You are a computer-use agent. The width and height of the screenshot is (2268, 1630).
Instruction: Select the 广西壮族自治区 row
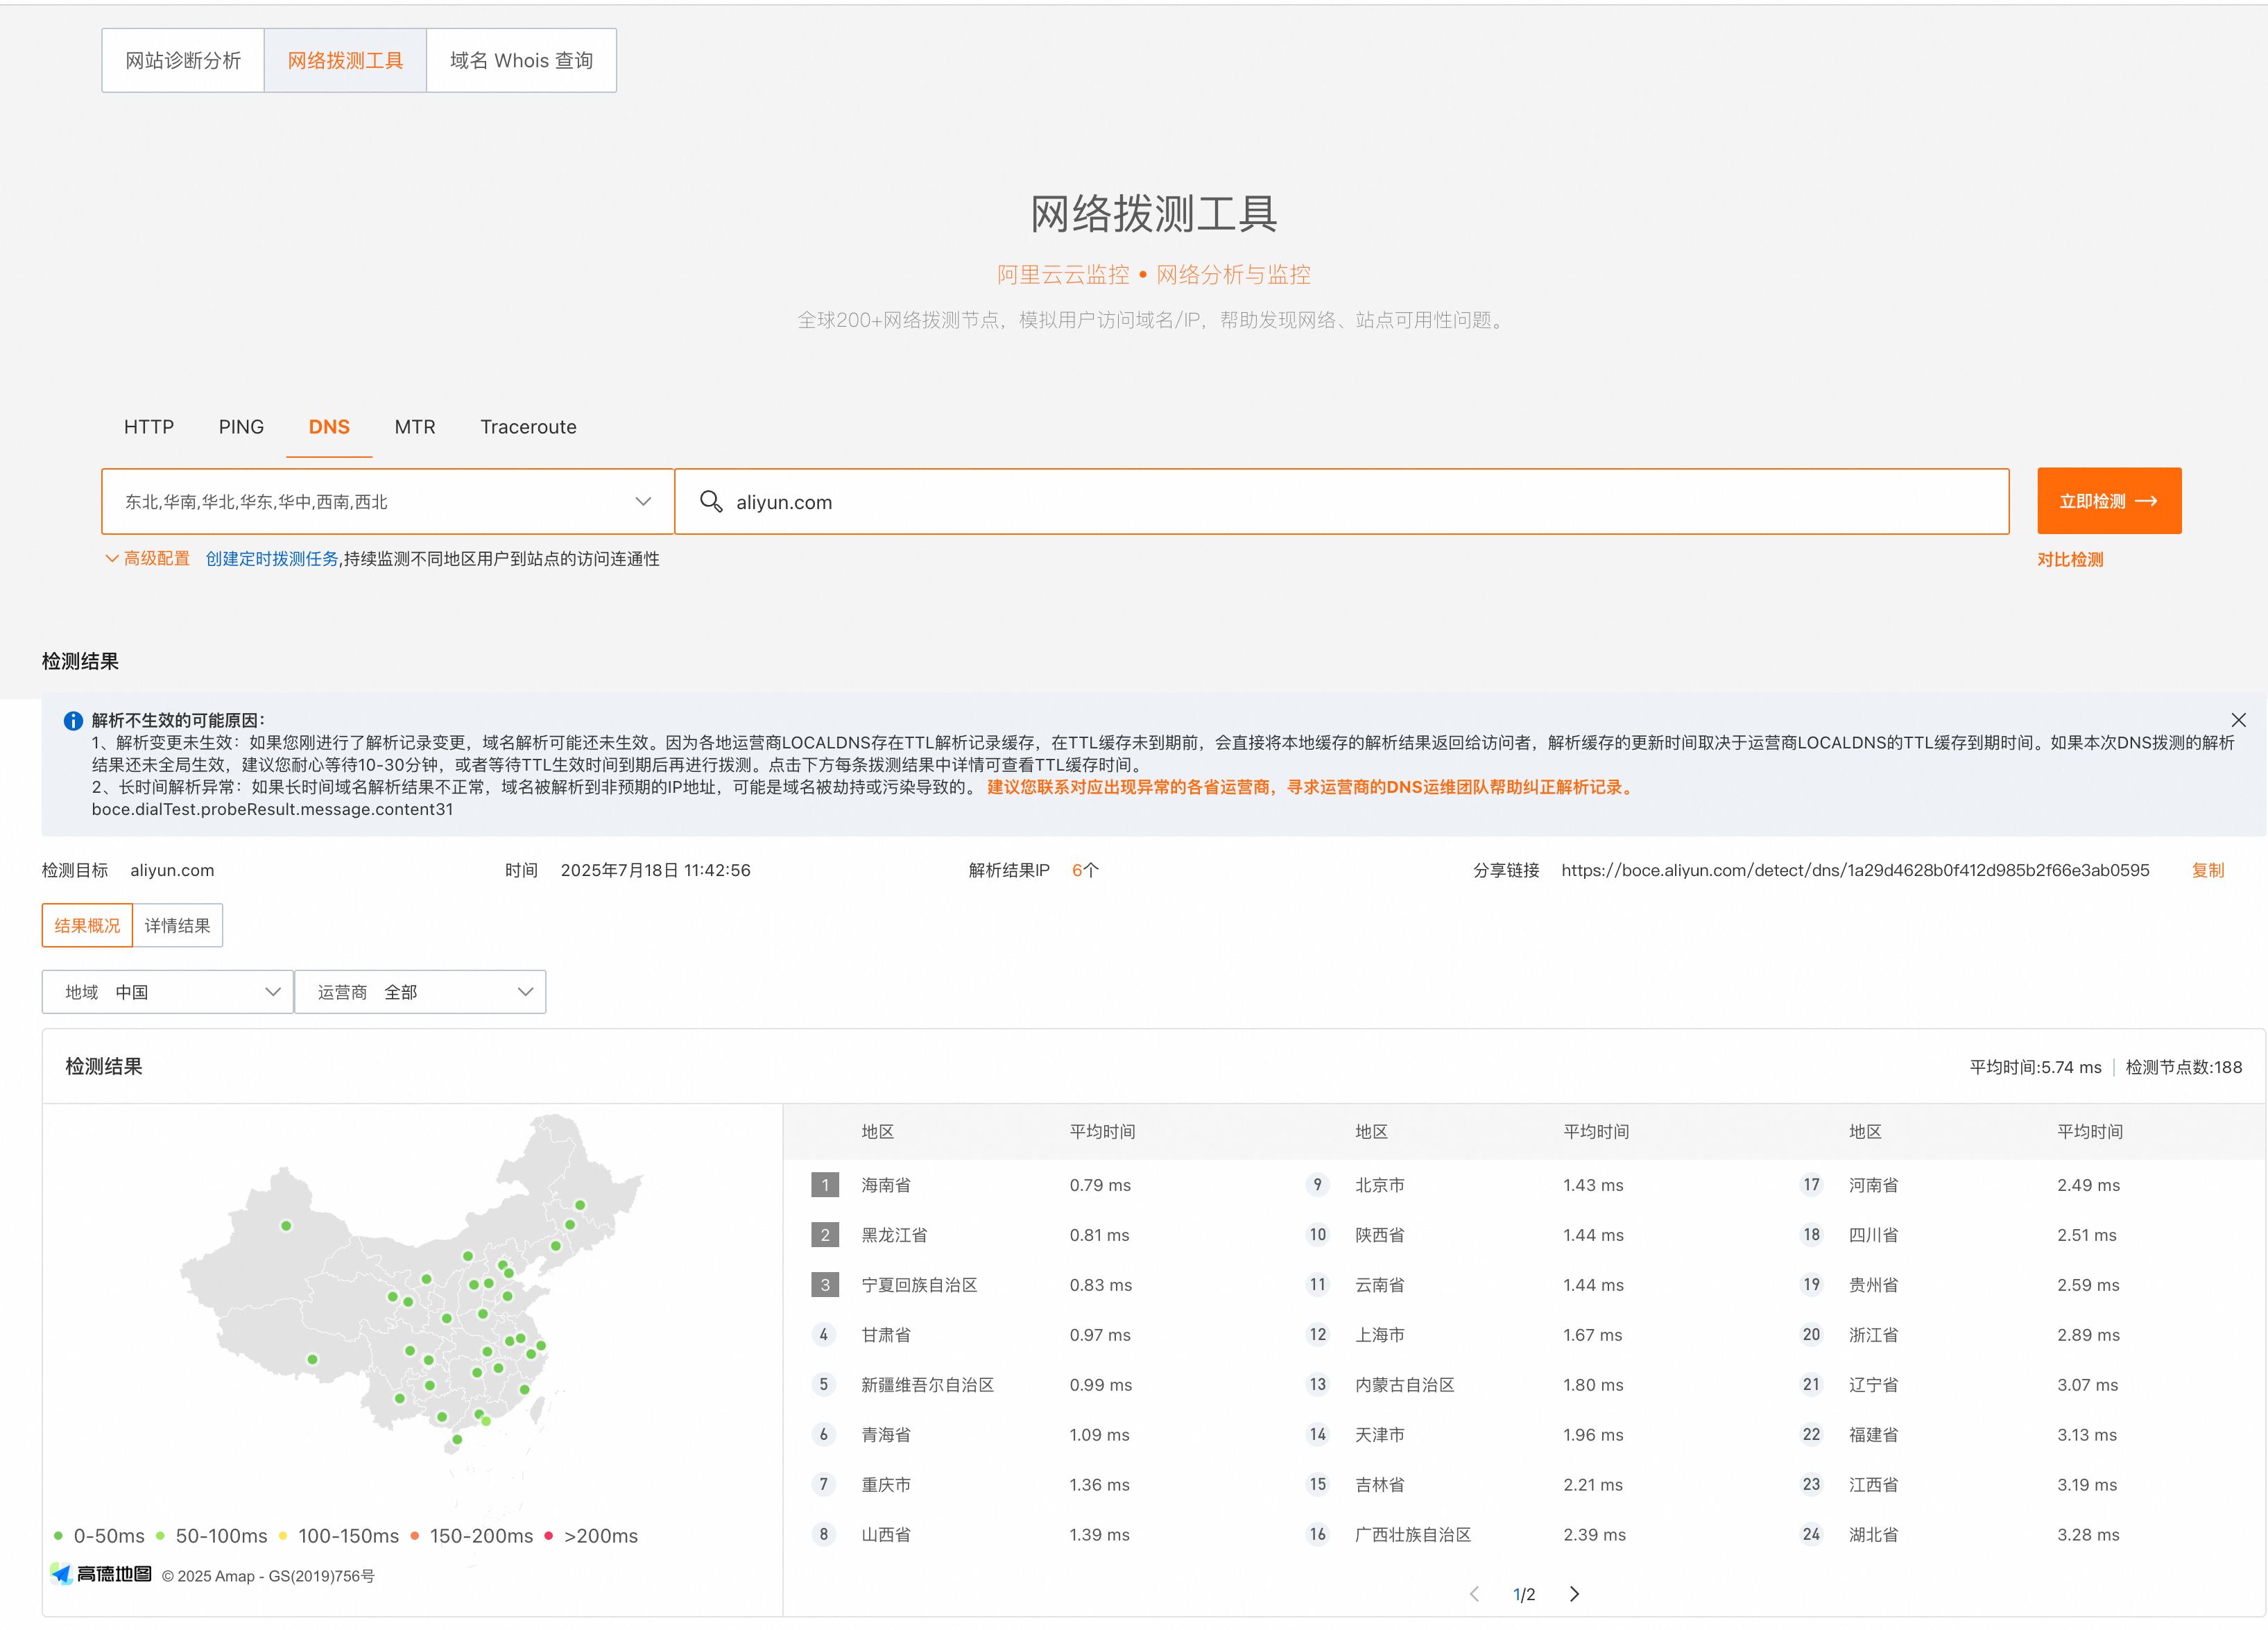coord(1524,1535)
